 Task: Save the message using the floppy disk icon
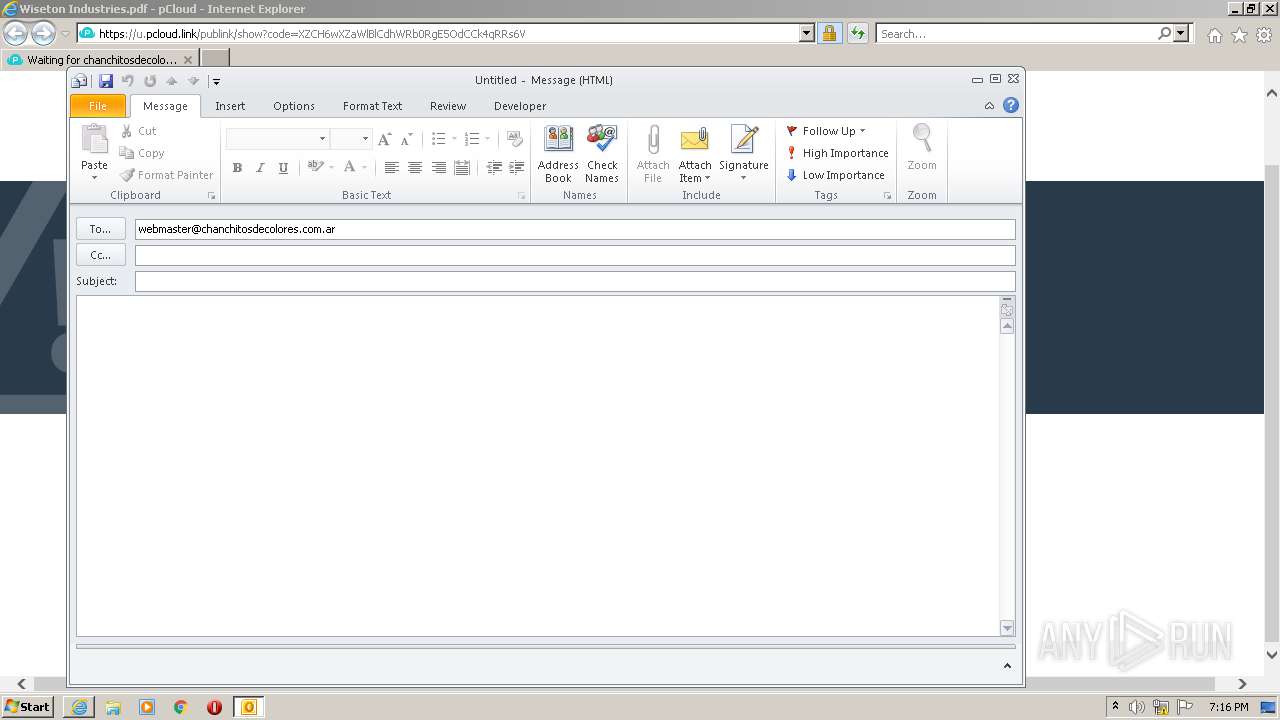point(105,81)
